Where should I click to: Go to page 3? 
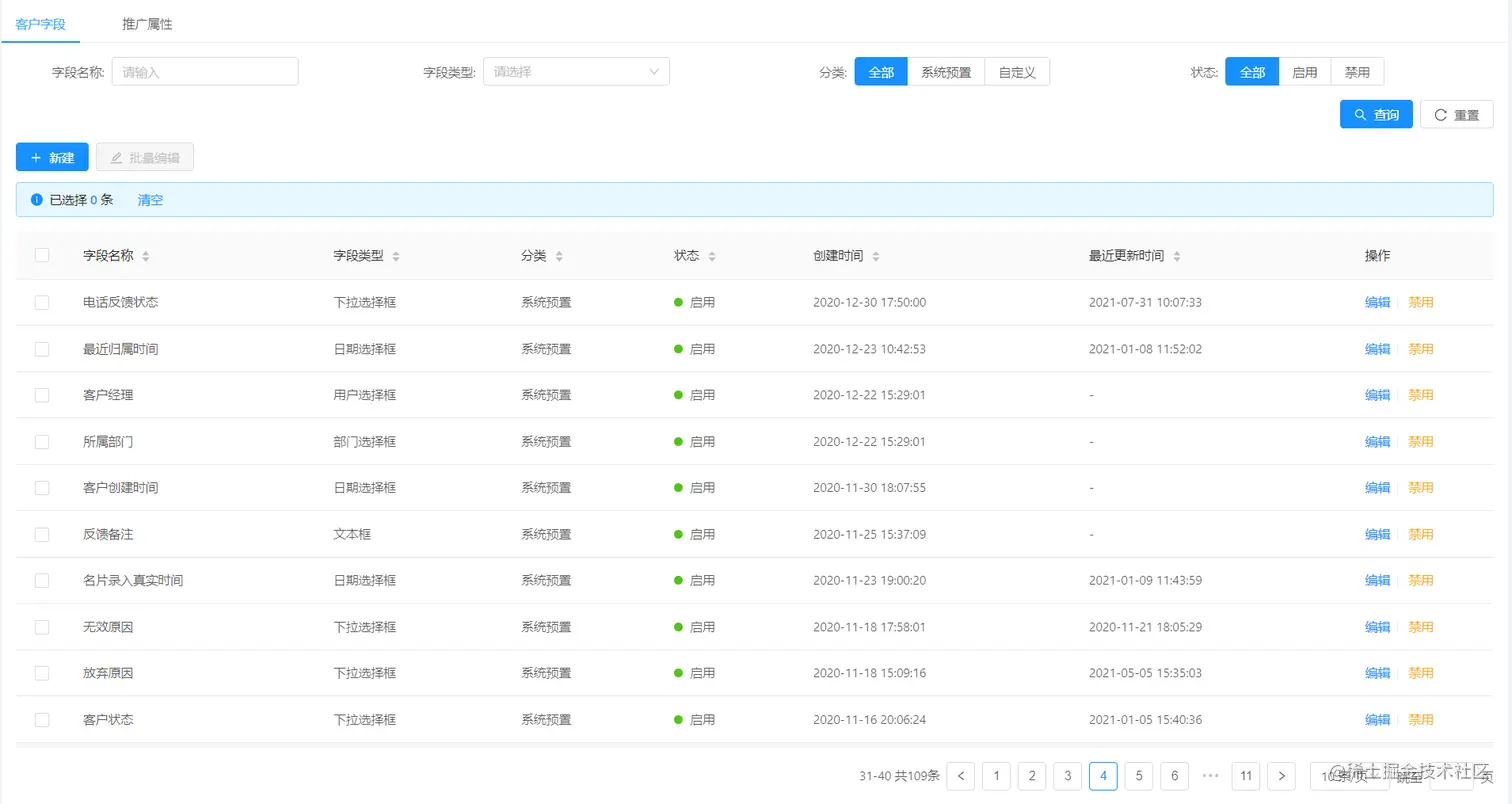1067,775
